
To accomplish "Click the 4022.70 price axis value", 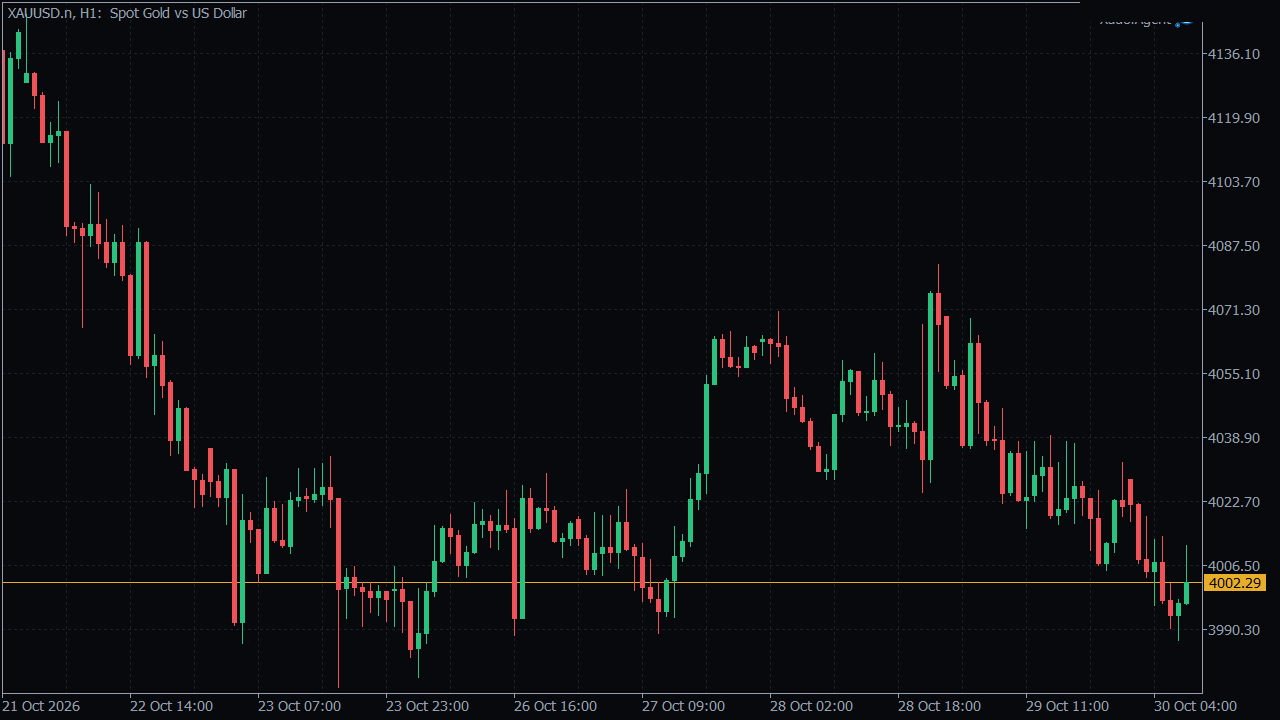I will tap(1234, 502).
